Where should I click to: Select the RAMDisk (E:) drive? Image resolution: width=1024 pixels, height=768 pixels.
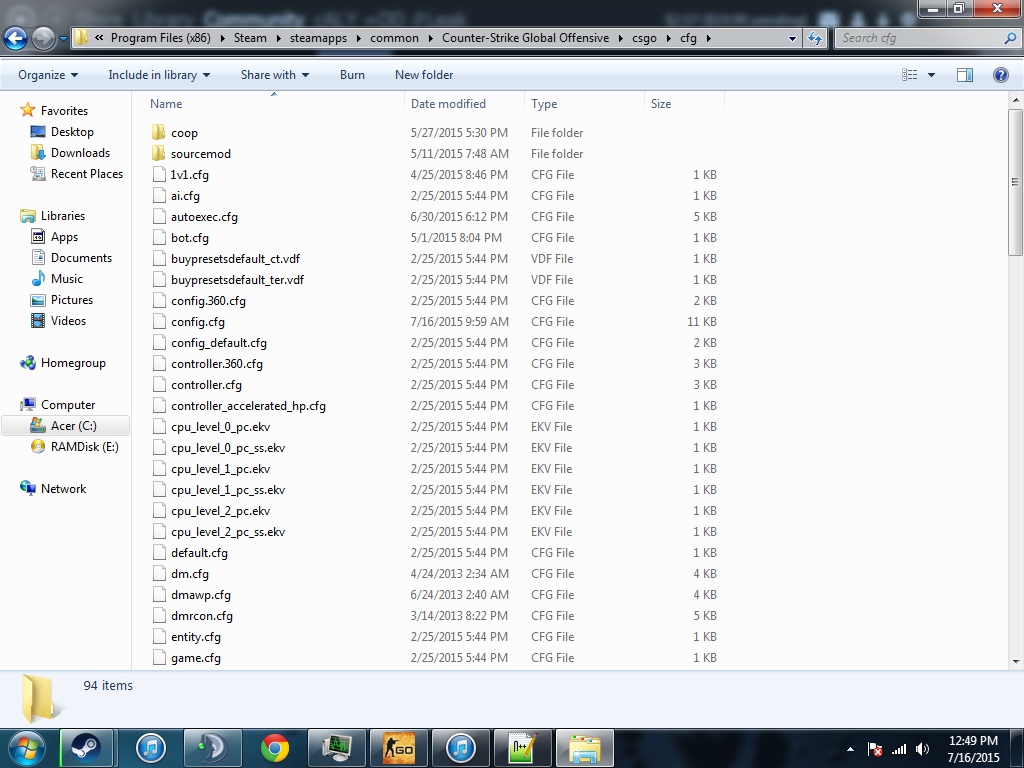(84, 447)
